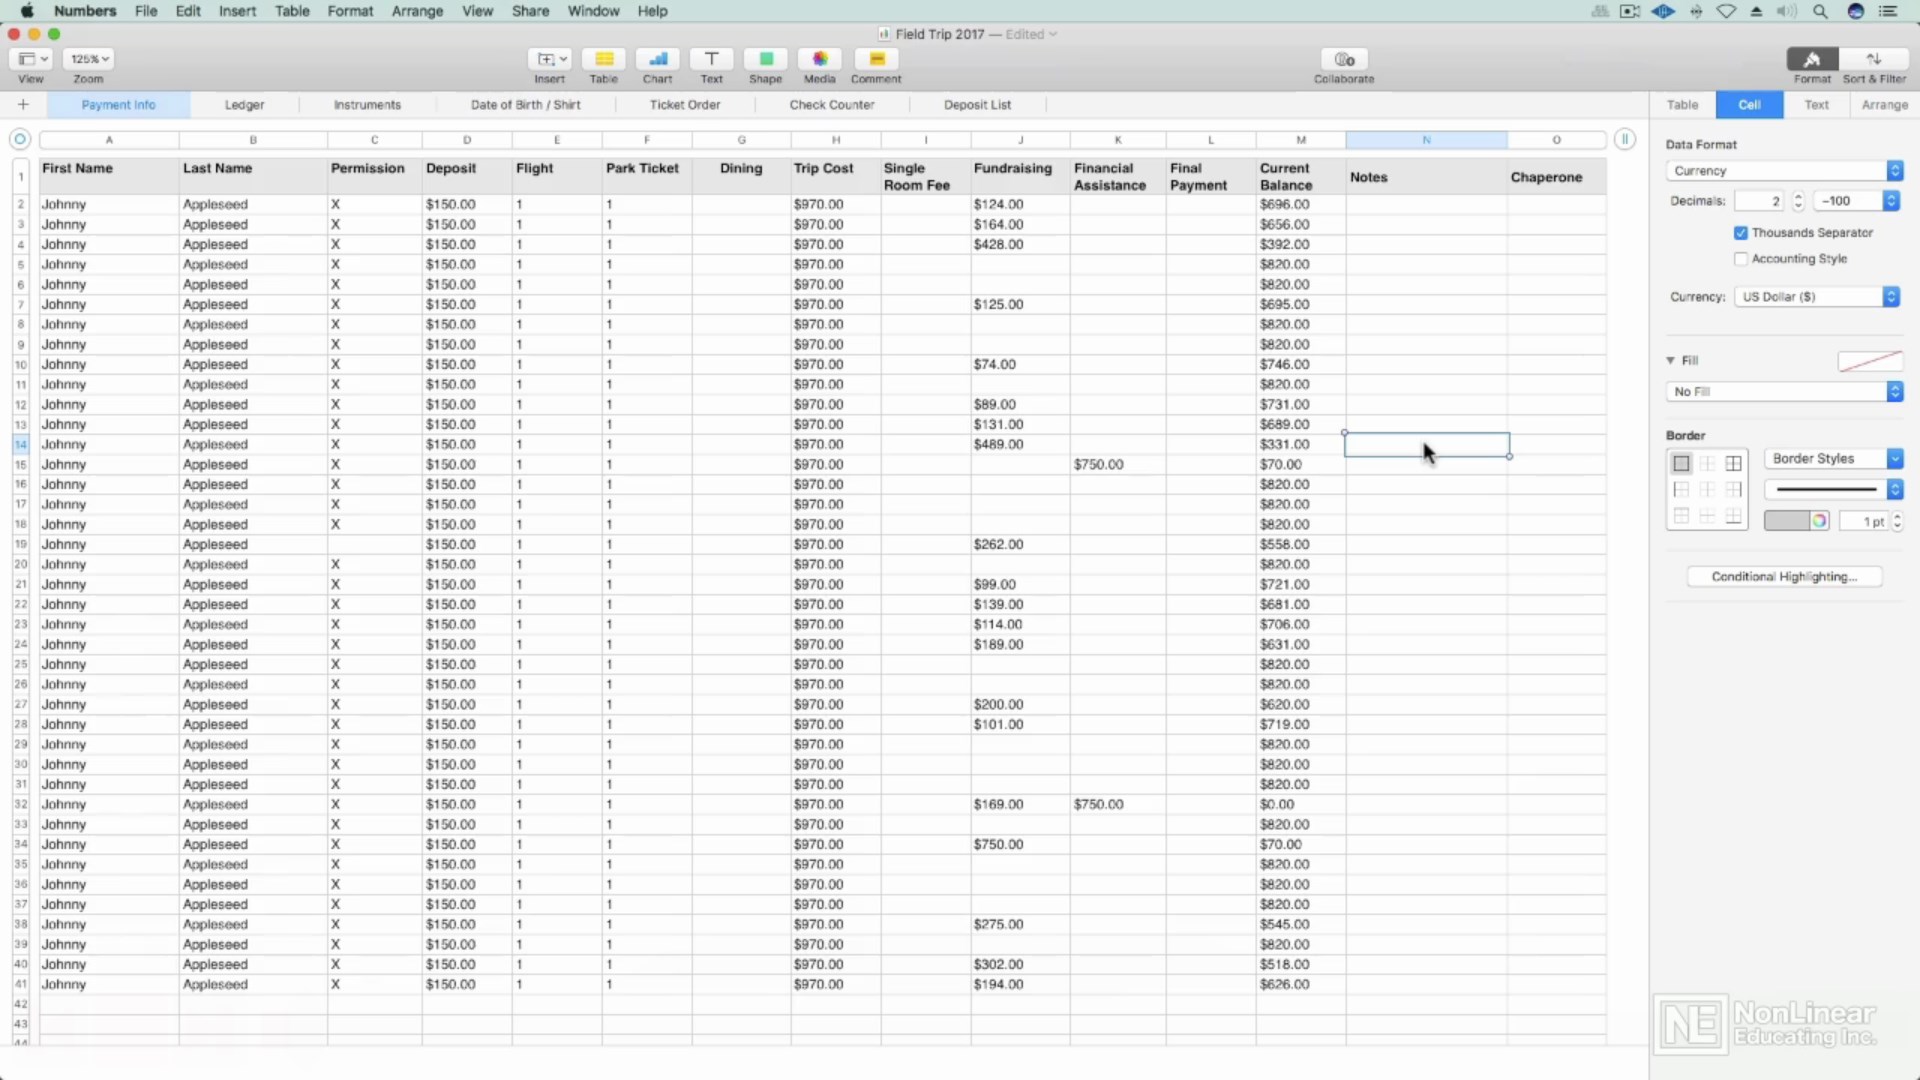Add a new sheet with plus icon
Screen dimensions: 1920x1080
pos(23,104)
